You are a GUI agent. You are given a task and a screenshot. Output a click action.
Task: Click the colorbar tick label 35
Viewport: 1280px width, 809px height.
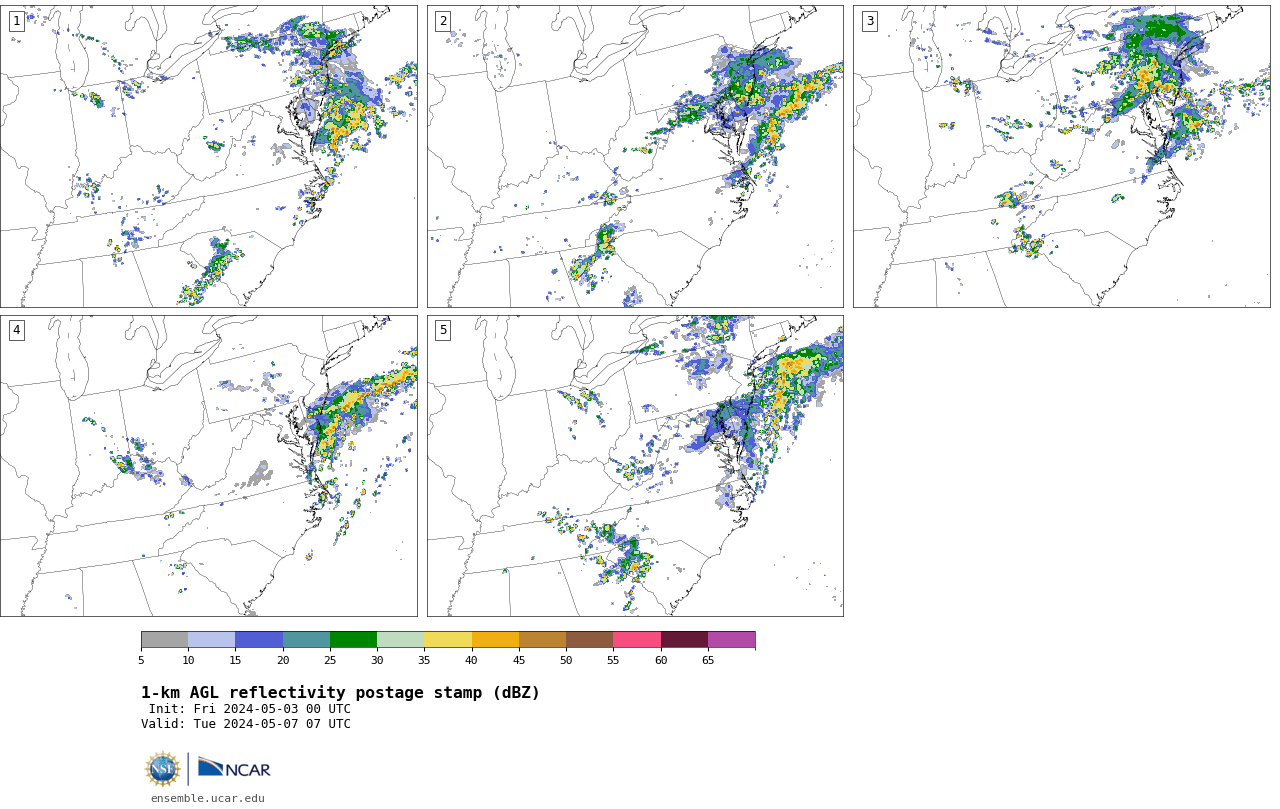click(x=424, y=660)
